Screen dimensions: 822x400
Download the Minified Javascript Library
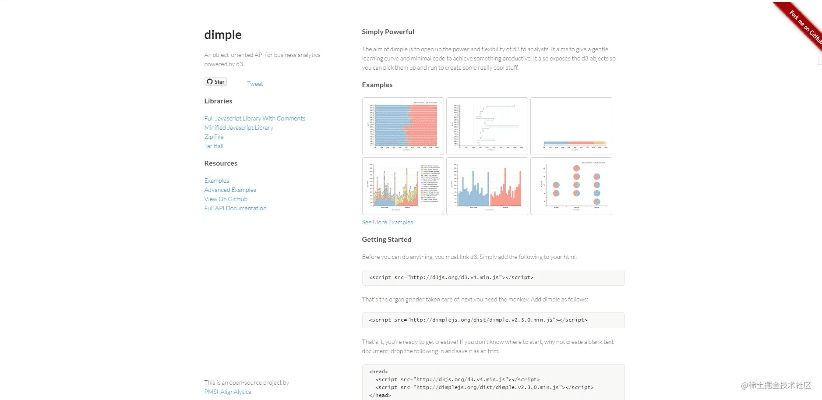(x=237, y=127)
